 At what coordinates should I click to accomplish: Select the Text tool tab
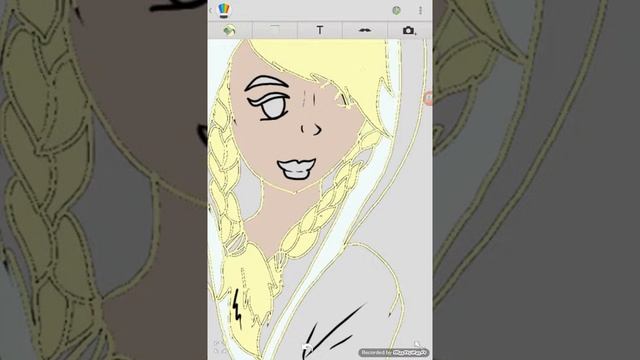pyautogui.click(x=320, y=31)
